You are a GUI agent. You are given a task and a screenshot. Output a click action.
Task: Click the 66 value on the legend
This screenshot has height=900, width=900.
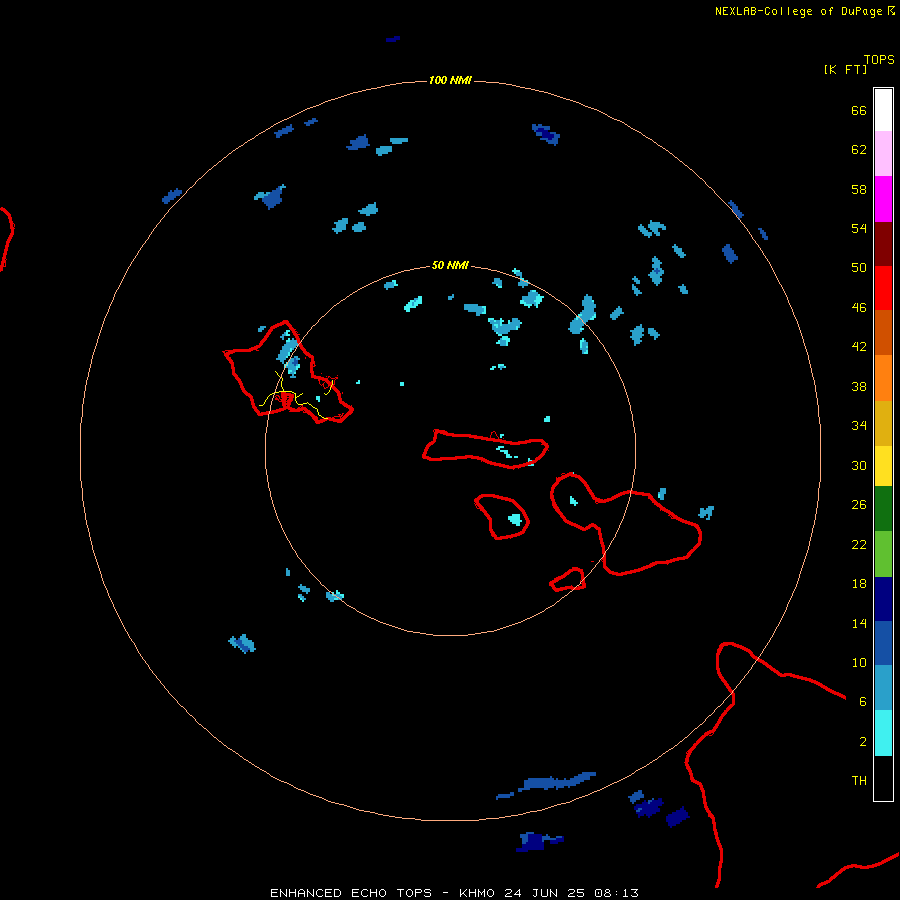(x=859, y=110)
